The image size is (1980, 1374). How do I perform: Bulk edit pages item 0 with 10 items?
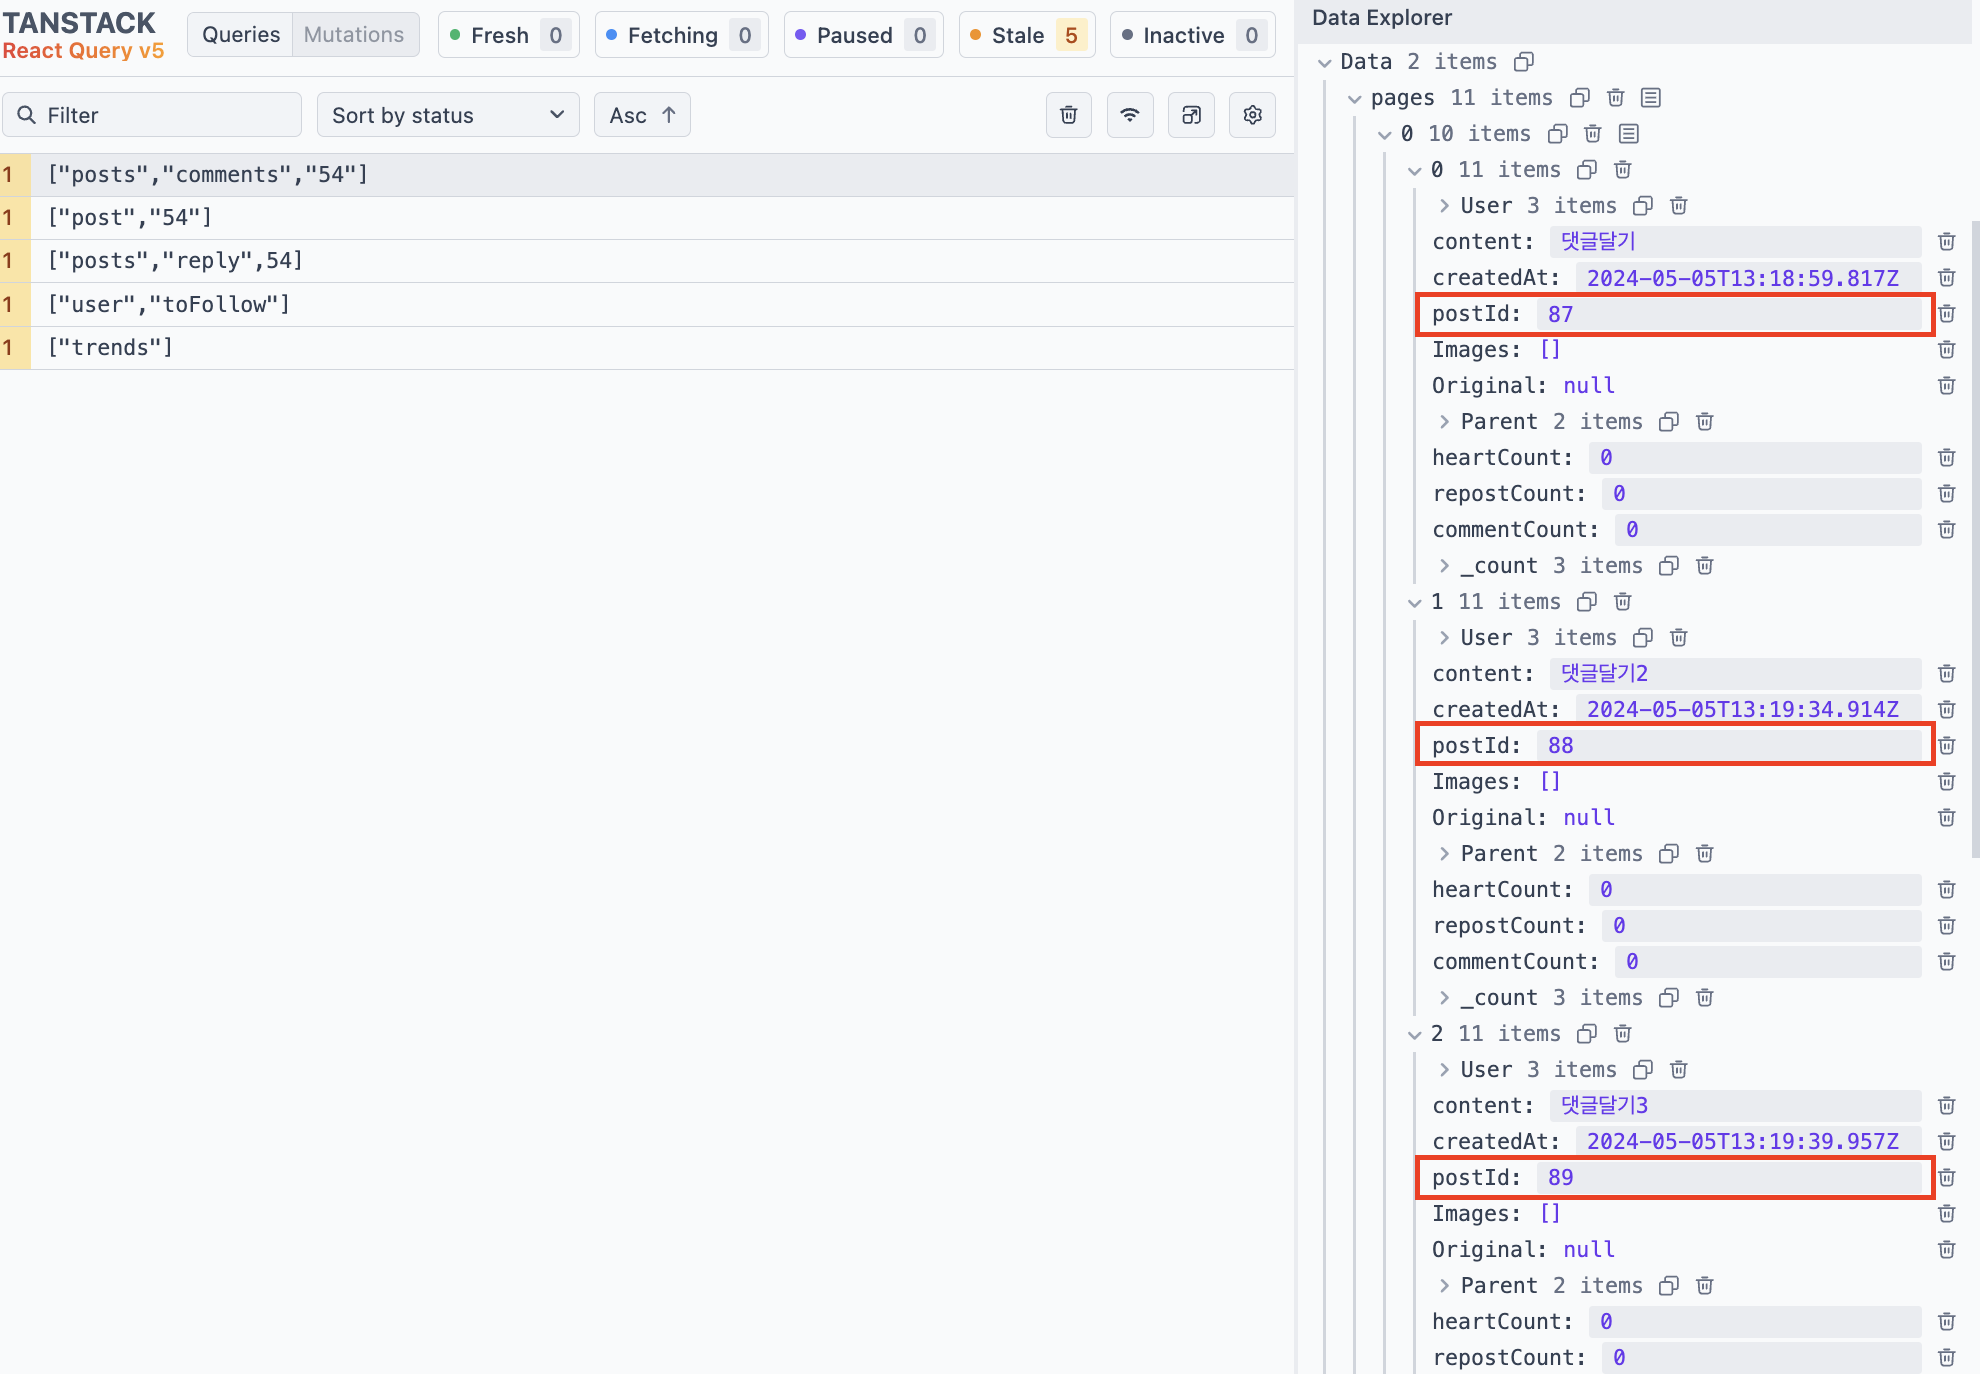[1629, 134]
